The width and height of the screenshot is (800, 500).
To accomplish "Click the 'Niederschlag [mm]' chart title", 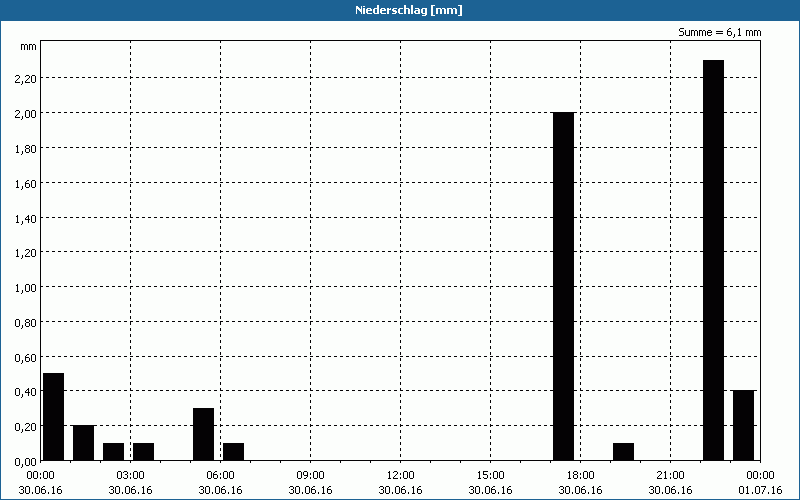I will point(409,10).
